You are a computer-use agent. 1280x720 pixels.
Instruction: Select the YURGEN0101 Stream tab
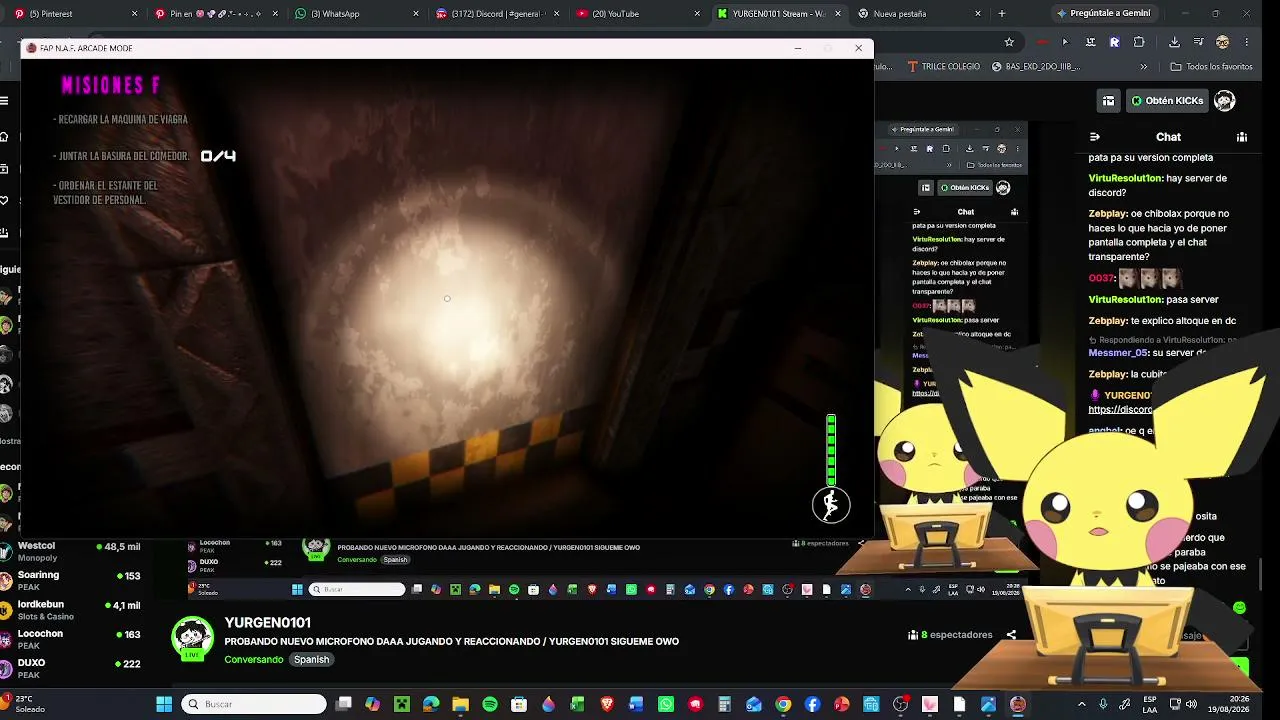tap(779, 14)
